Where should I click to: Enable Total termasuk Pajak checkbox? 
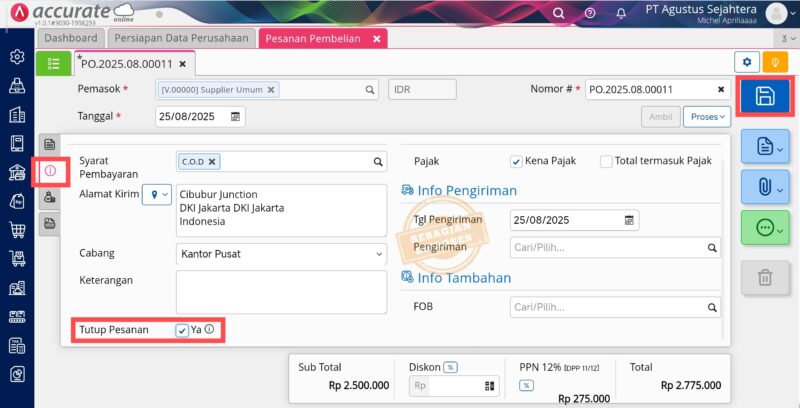pyautogui.click(x=606, y=161)
